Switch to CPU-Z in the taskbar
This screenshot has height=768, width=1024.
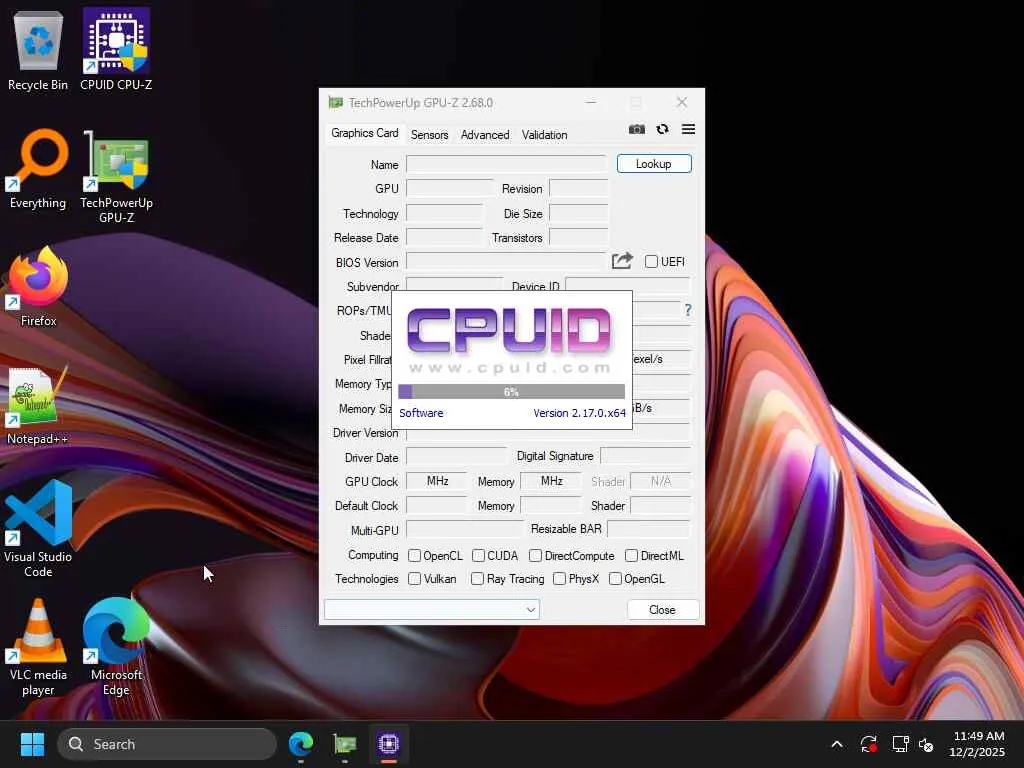pos(389,744)
